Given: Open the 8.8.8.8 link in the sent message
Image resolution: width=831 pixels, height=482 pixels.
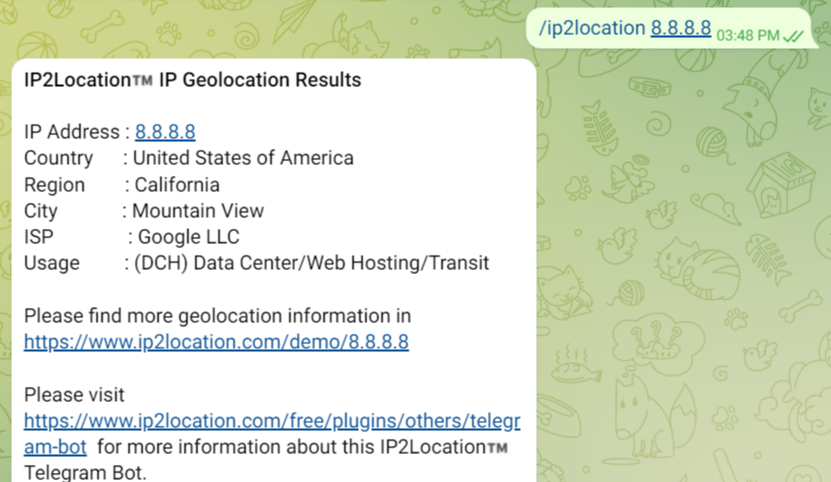Looking at the screenshot, I should tap(681, 28).
